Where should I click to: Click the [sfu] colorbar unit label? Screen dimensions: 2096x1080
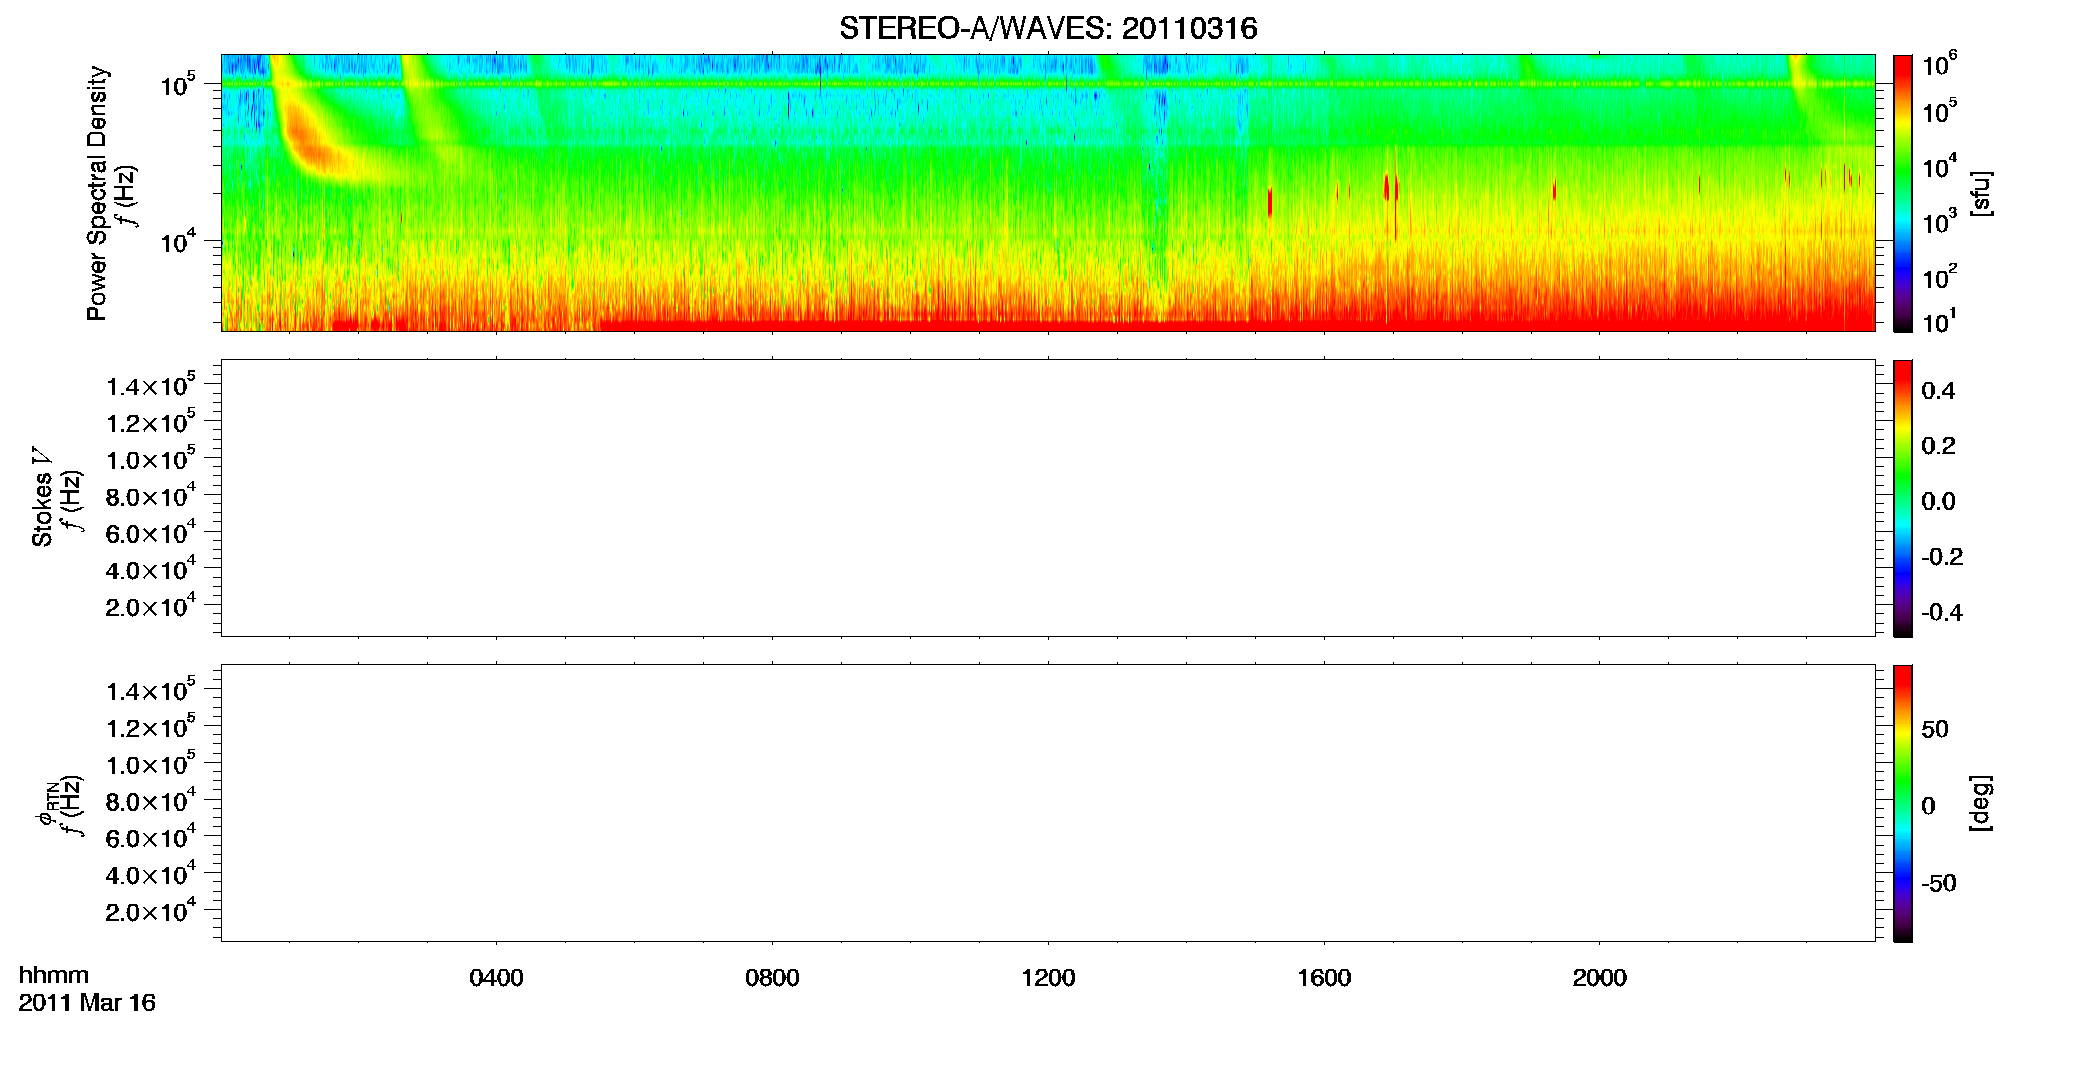click(1980, 193)
